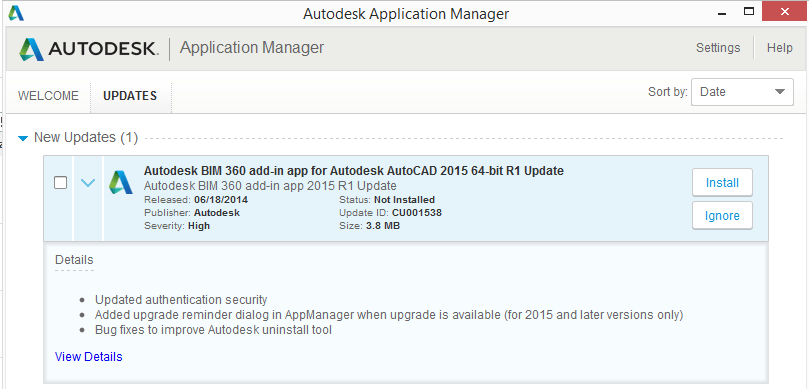Click the subtitle "Autodesk BIM 360 add-in app 2015 R1 Update"
809x389 pixels.
coord(270,186)
